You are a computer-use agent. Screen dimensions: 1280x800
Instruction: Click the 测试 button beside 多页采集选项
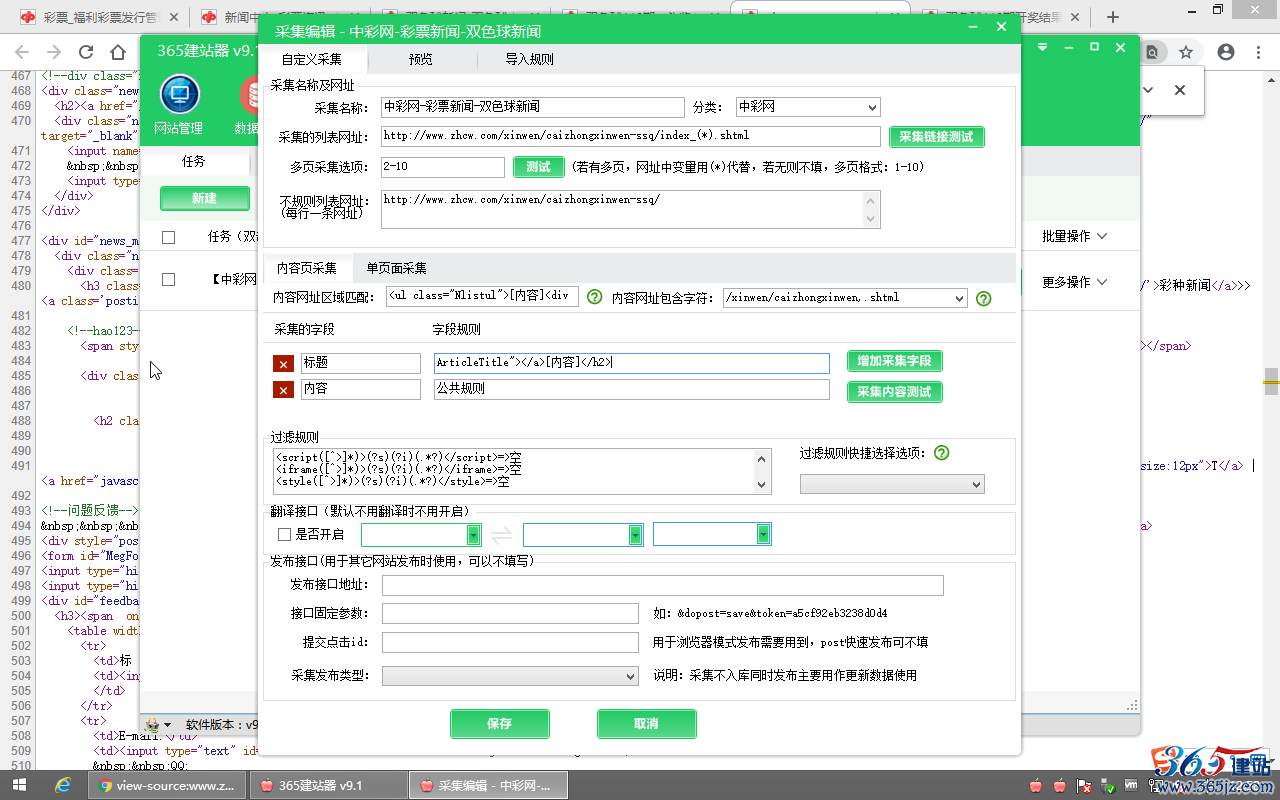538,167
